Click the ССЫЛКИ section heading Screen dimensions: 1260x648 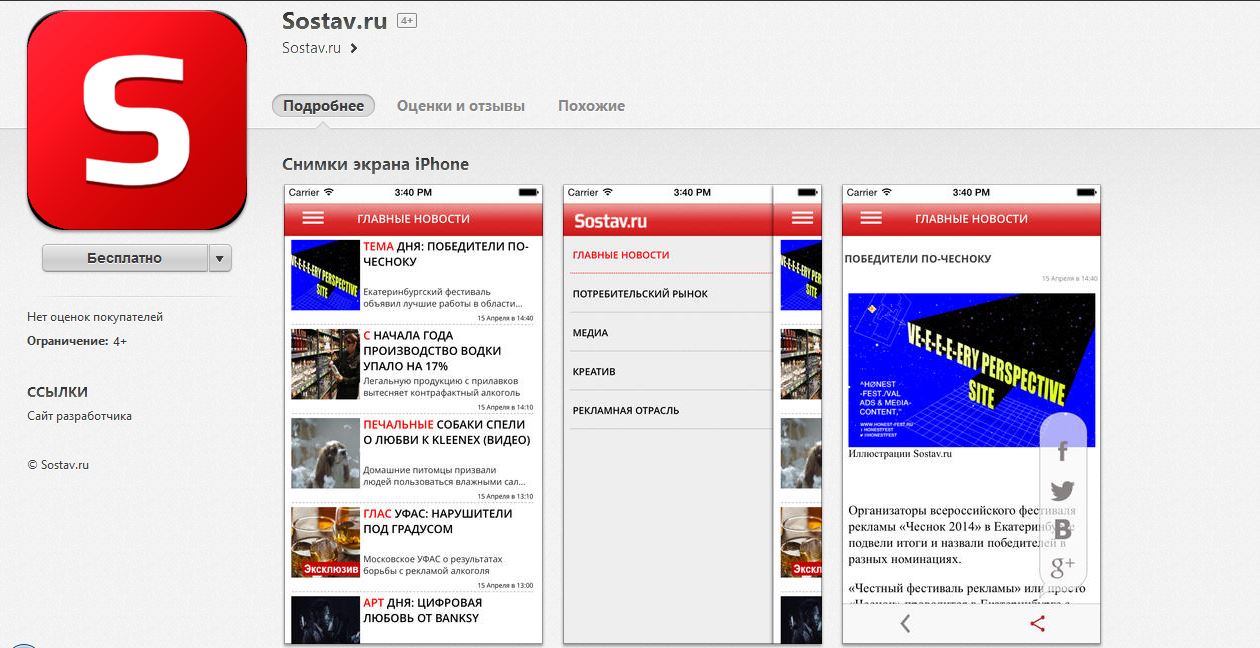pos(57,392)
